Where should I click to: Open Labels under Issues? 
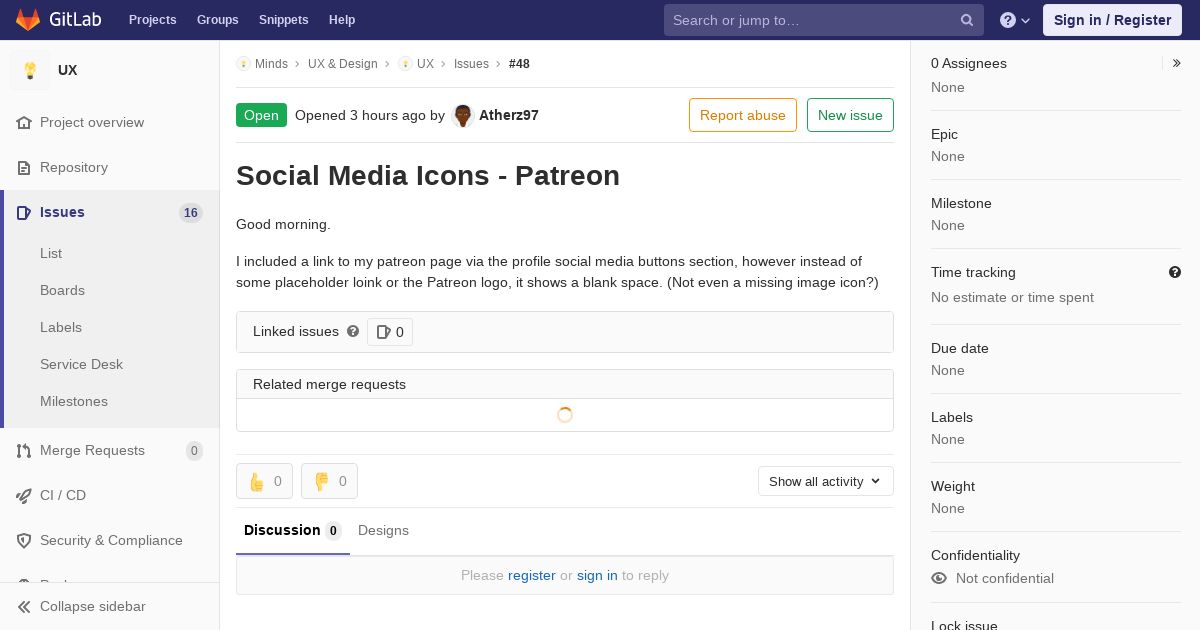pos(61,327)
